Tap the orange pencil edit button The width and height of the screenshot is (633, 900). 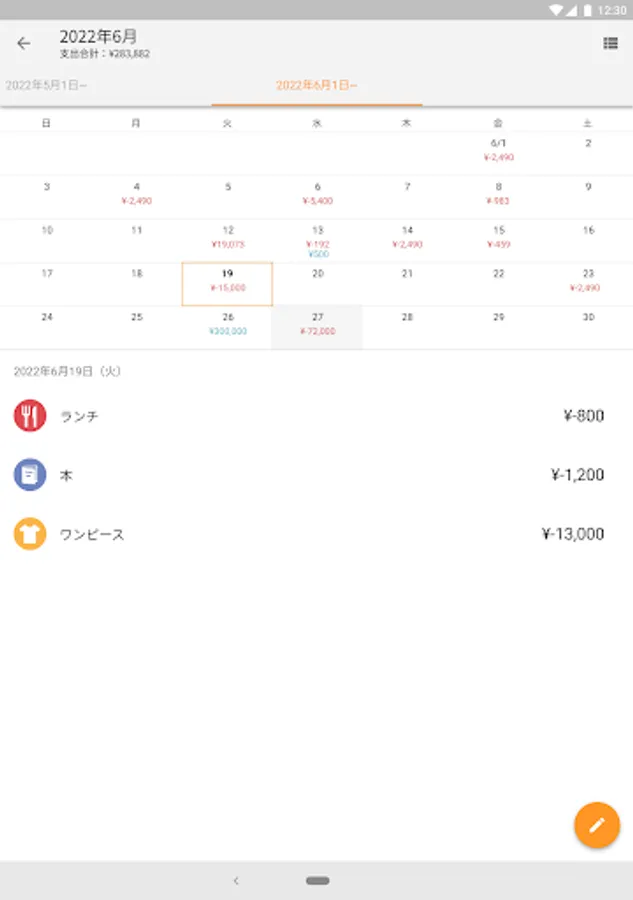tap(597, 825)
